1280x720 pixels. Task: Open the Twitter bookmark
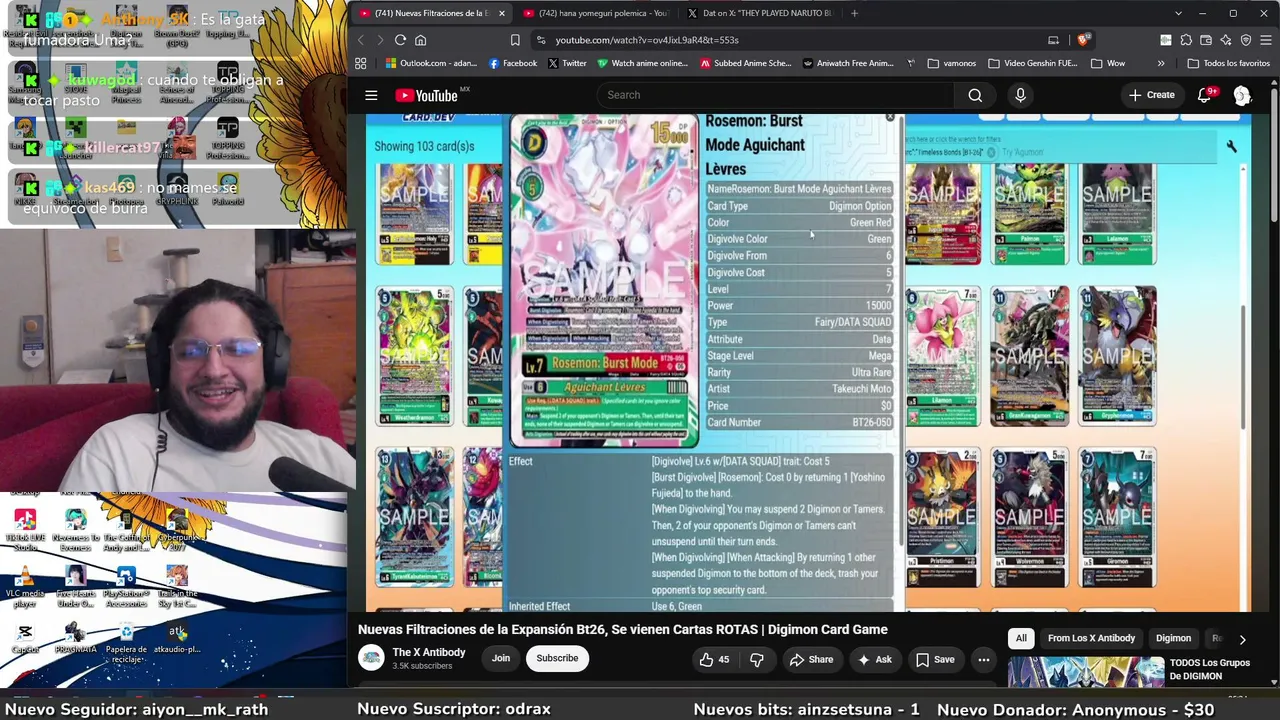click(x=567, y=63)
